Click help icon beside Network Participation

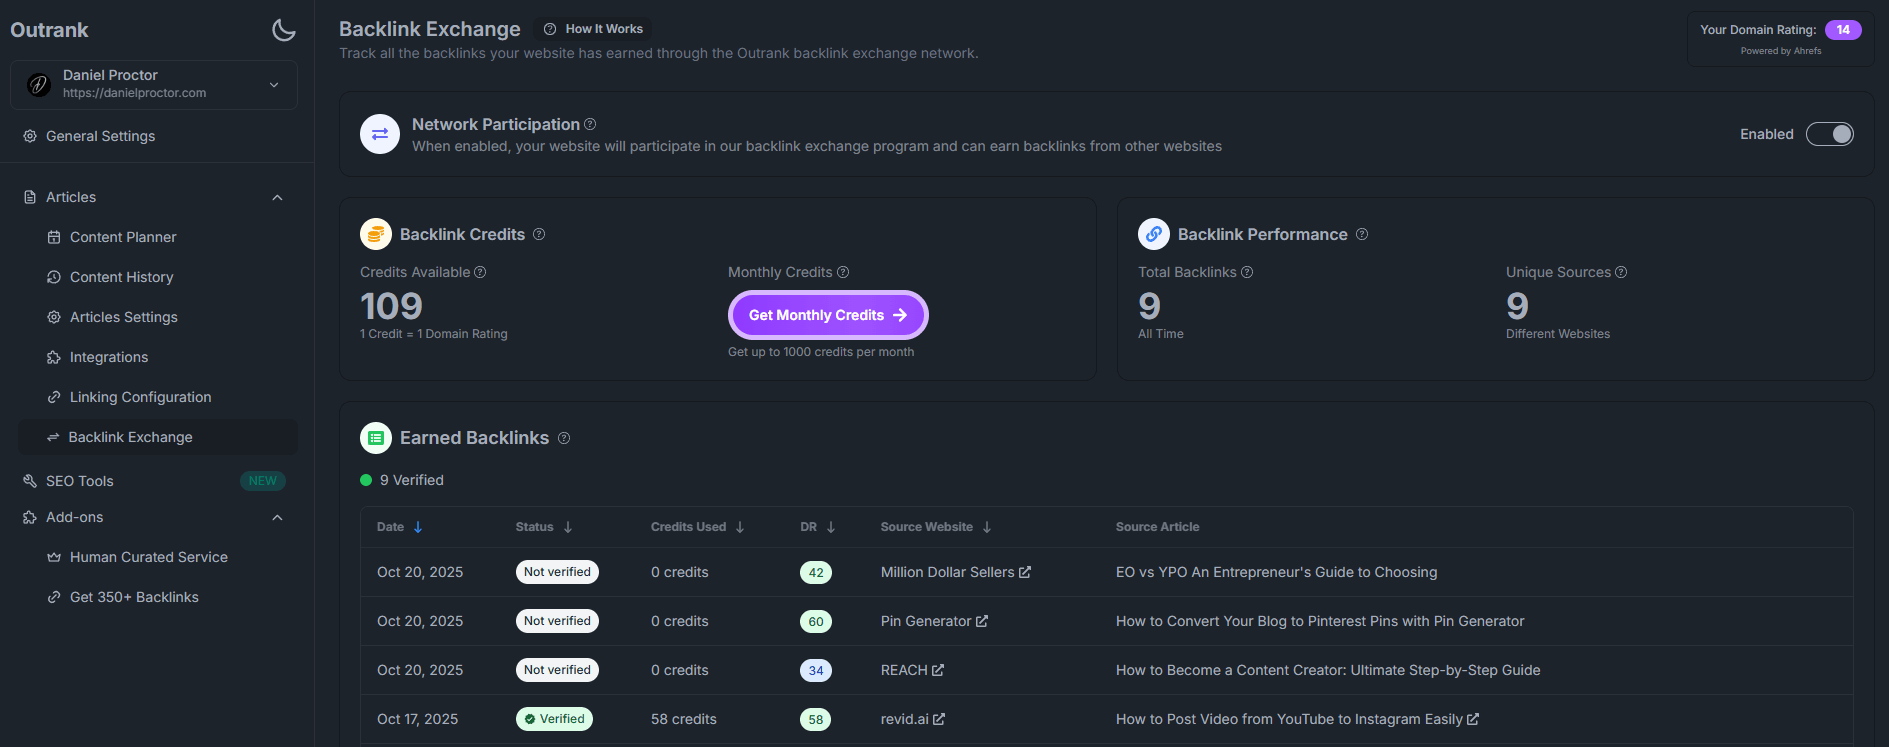pos(590,124)
